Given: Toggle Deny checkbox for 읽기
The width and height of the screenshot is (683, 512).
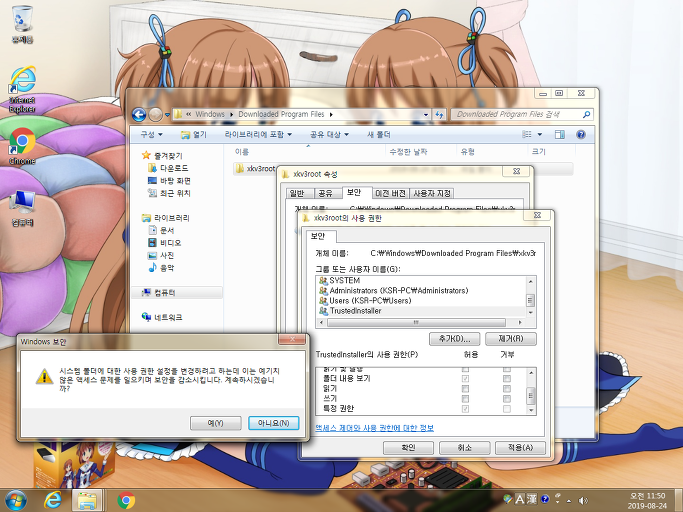Looking at the screenshot, I should [x=507, y=389].
